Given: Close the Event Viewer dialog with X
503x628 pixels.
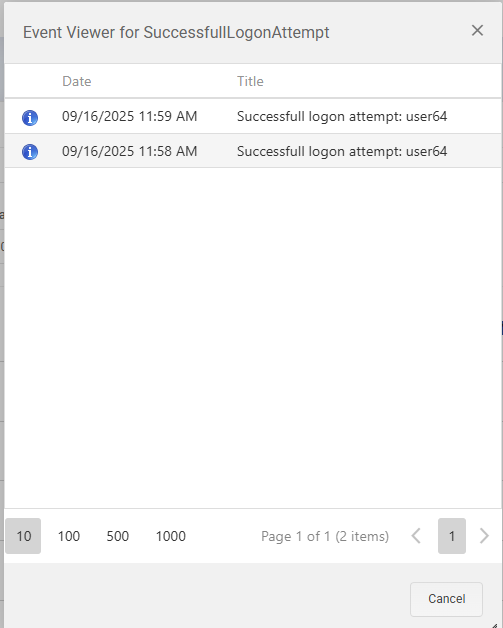Looking at the screenshot, I should [477, 30].
